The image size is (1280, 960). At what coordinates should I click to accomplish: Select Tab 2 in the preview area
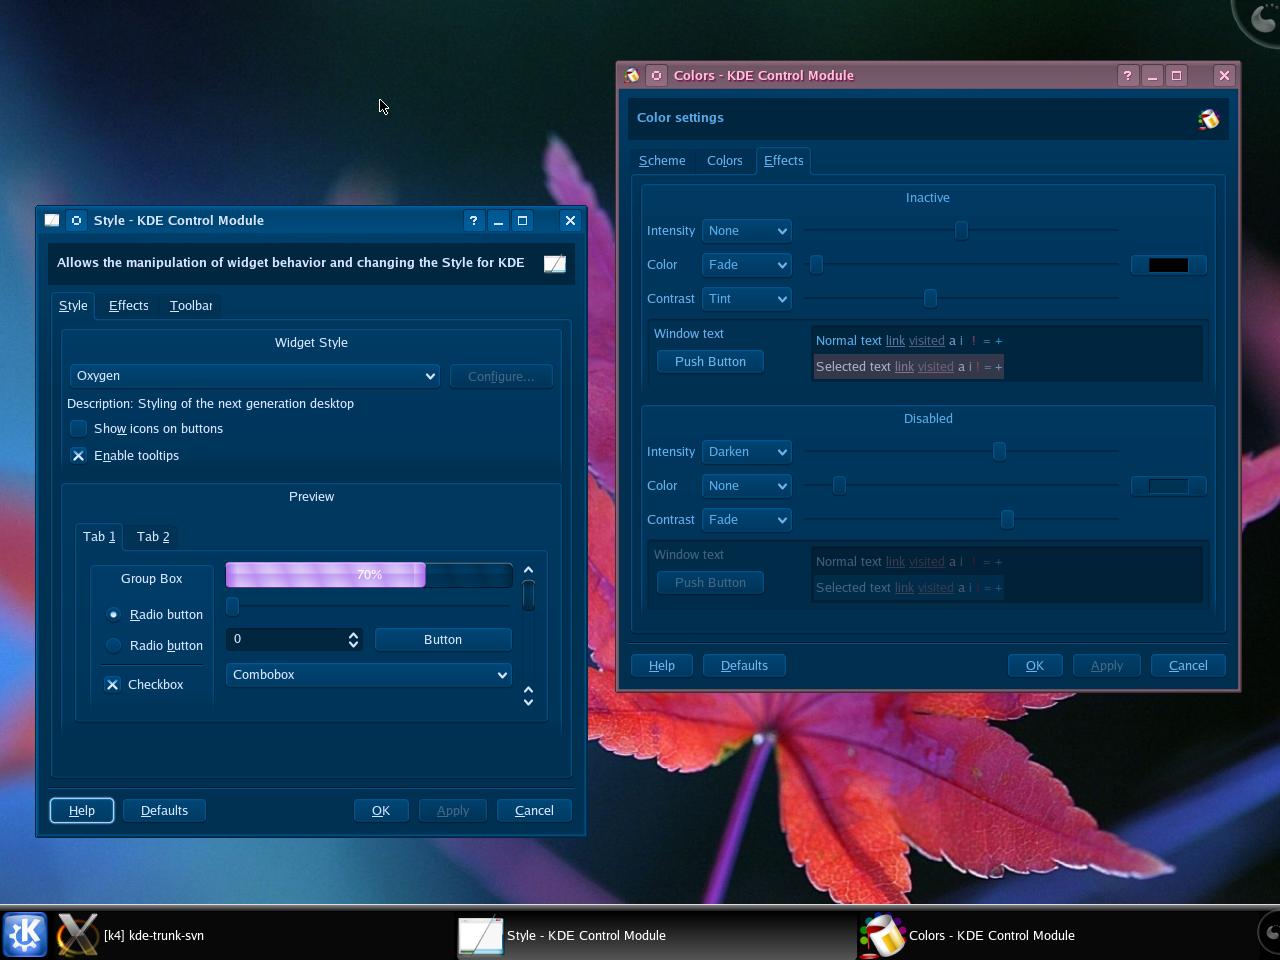pyautogui.click(x=153, y=537)
